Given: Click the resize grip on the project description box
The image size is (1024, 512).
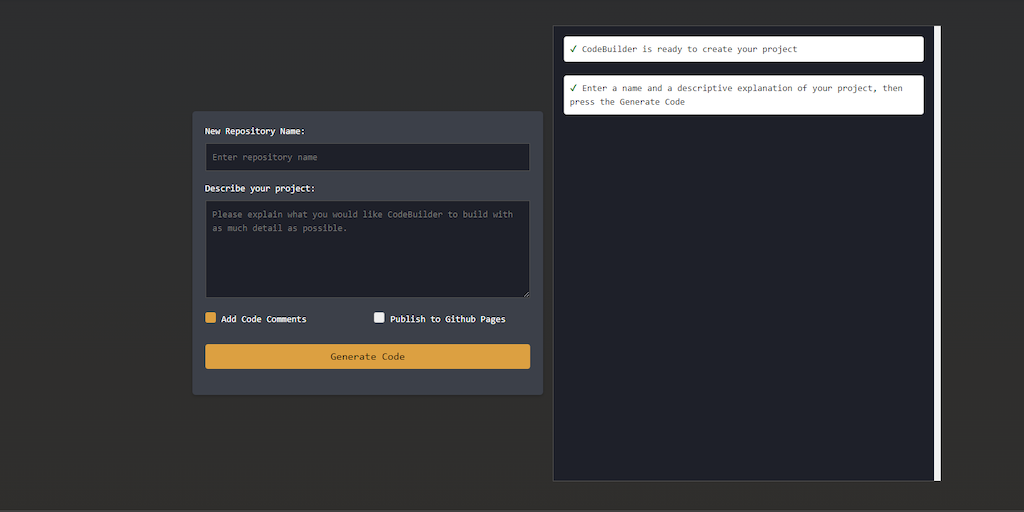Looking at the screenshot, I should tap(525, 293).
